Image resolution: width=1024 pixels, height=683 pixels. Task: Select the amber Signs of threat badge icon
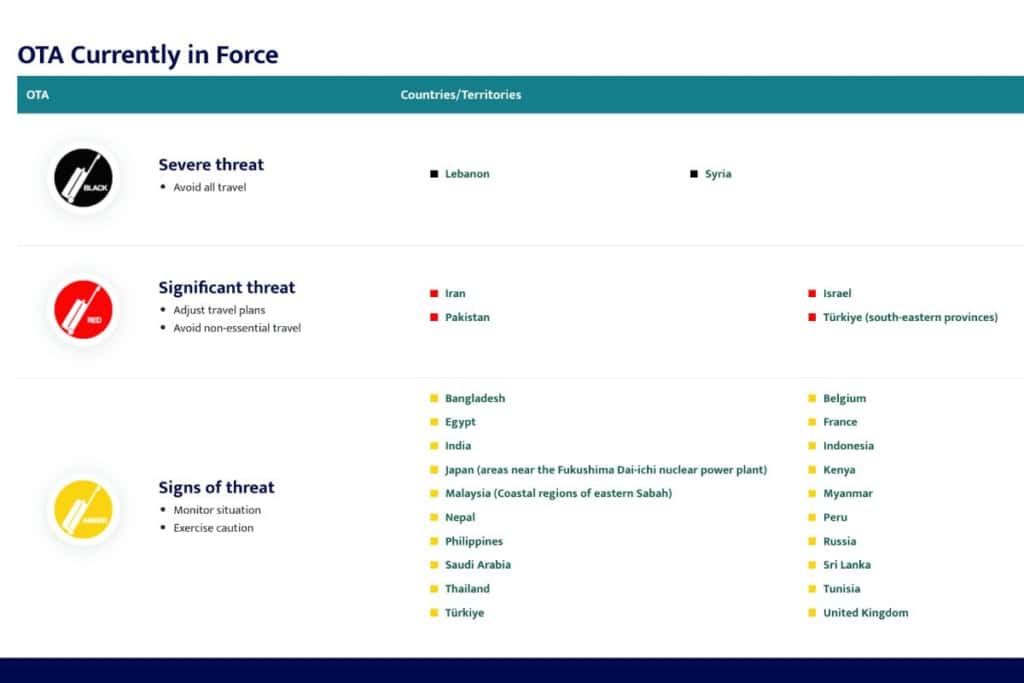(83, 509)
